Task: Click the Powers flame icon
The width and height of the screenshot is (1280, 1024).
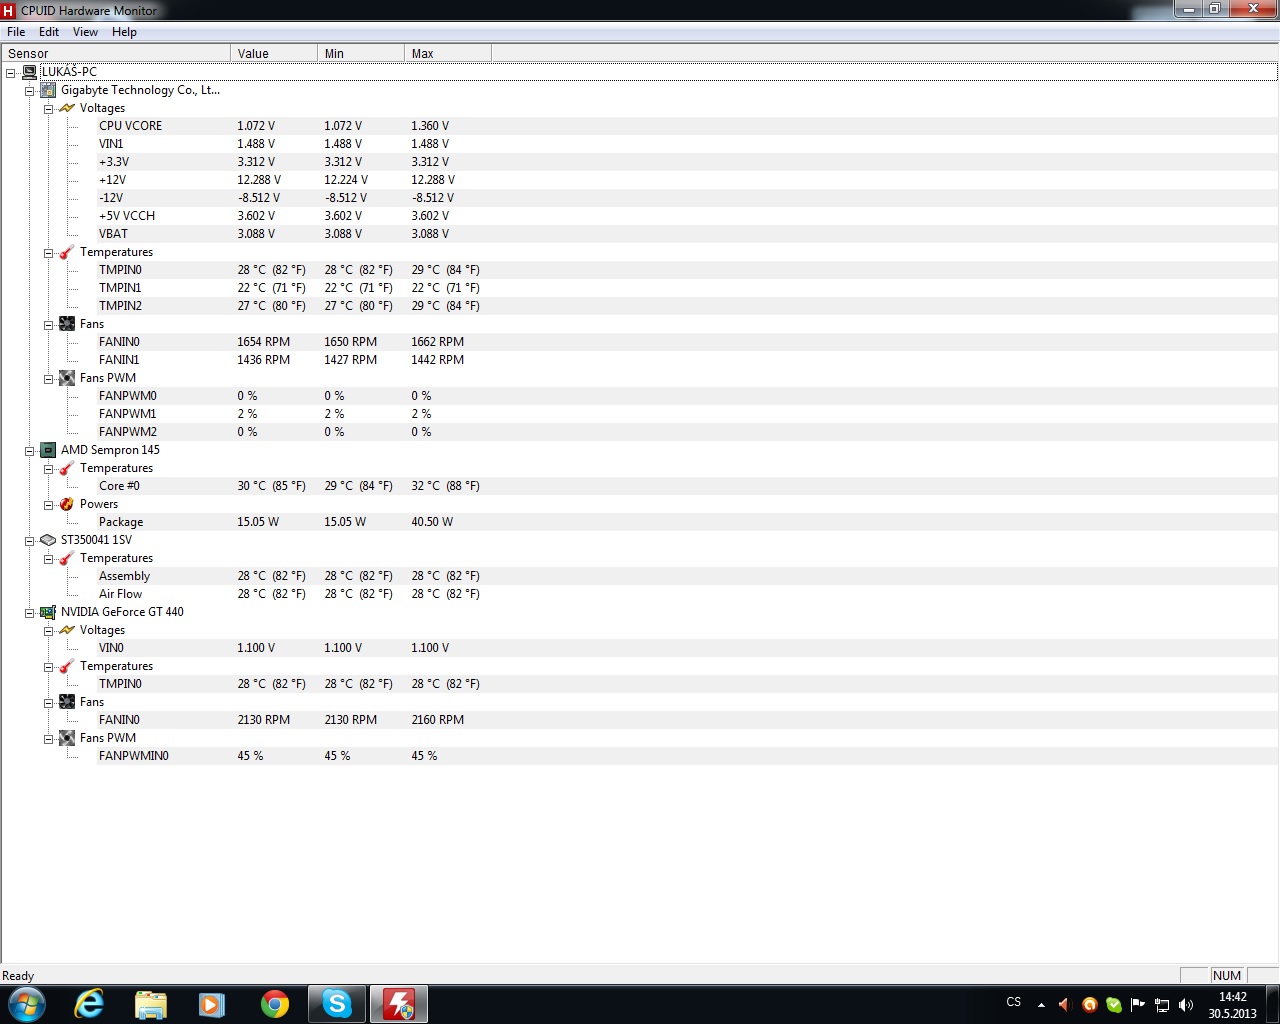Action: click(x=67, y=504)
